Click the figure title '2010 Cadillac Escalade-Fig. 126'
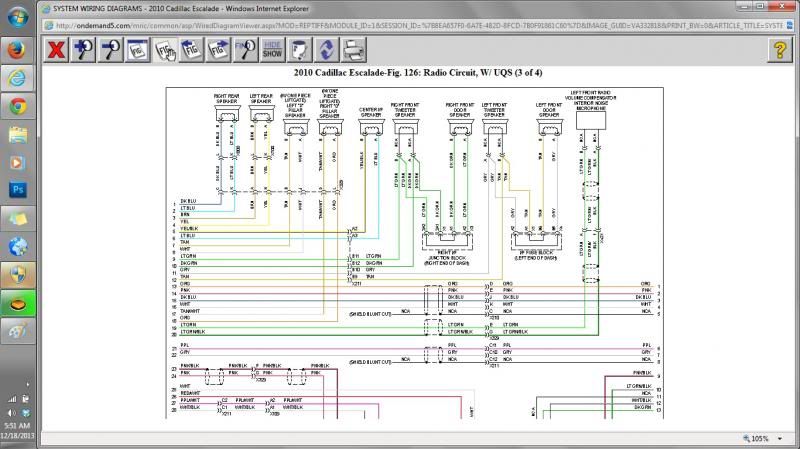The image size is (800, 449). pyautogui.click(x=418, y=72)
